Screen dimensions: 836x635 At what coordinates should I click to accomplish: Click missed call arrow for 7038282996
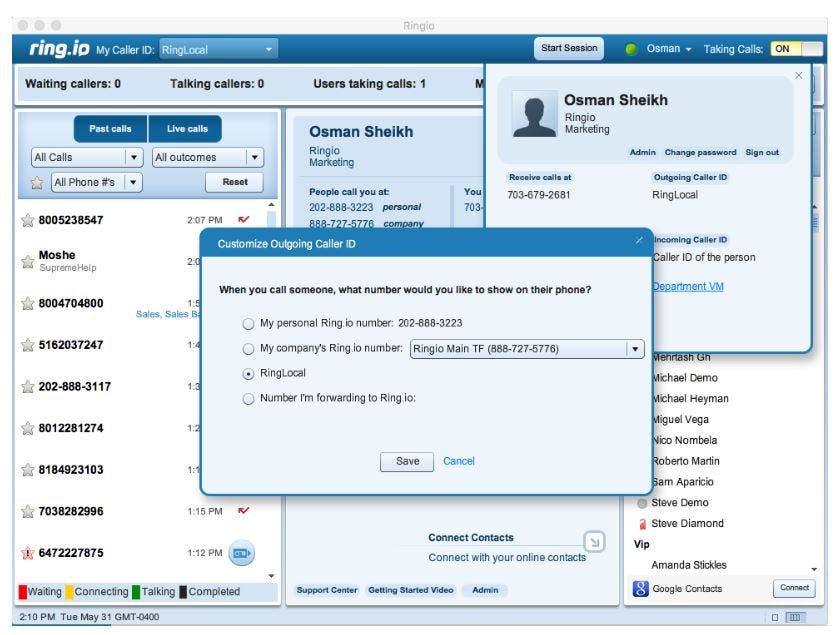coord(244,510)
